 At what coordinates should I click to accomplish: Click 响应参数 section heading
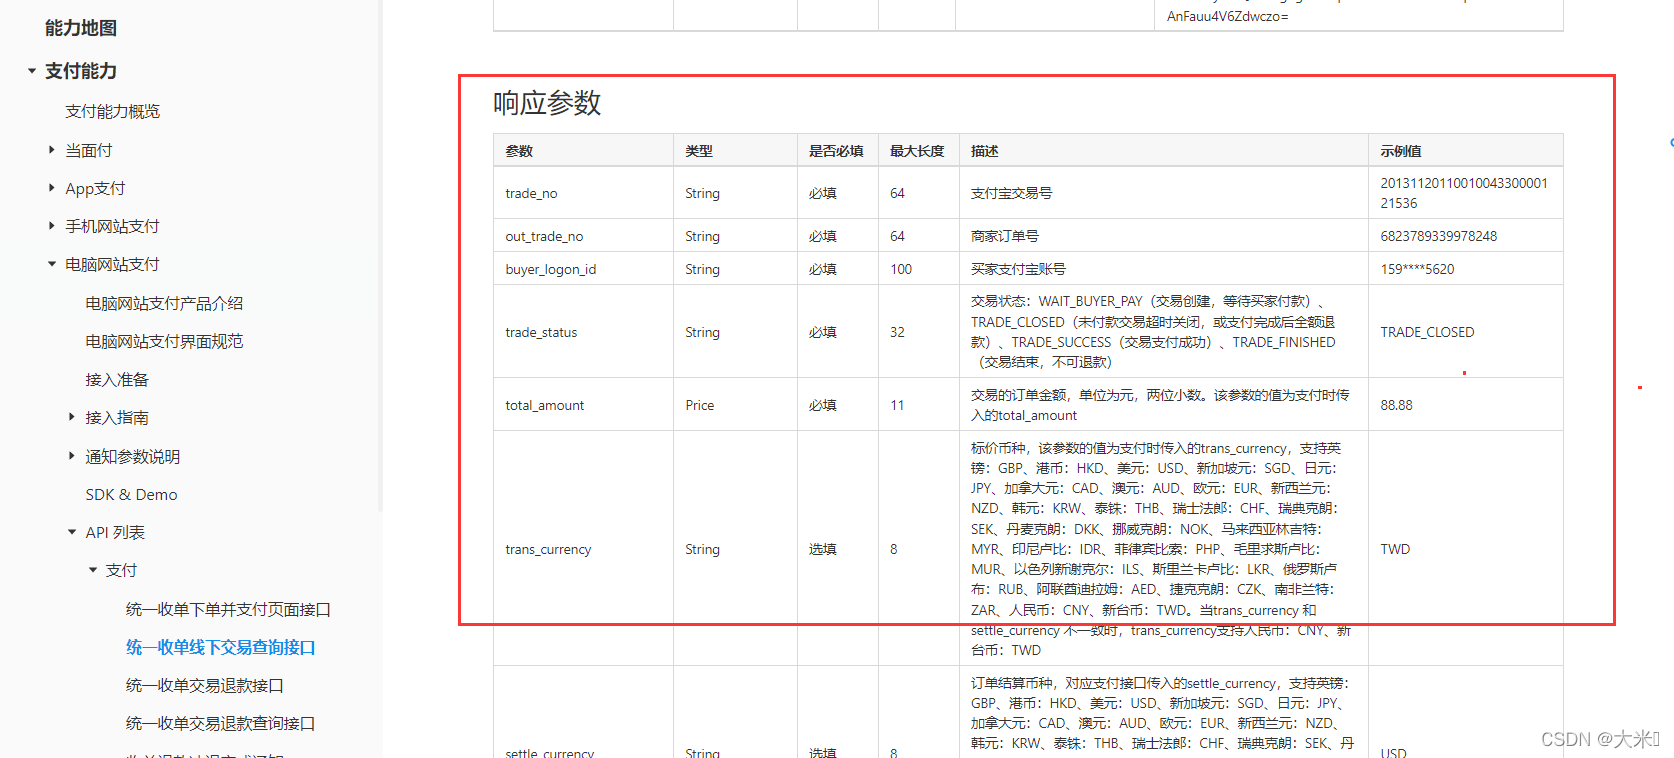(547, 103)
